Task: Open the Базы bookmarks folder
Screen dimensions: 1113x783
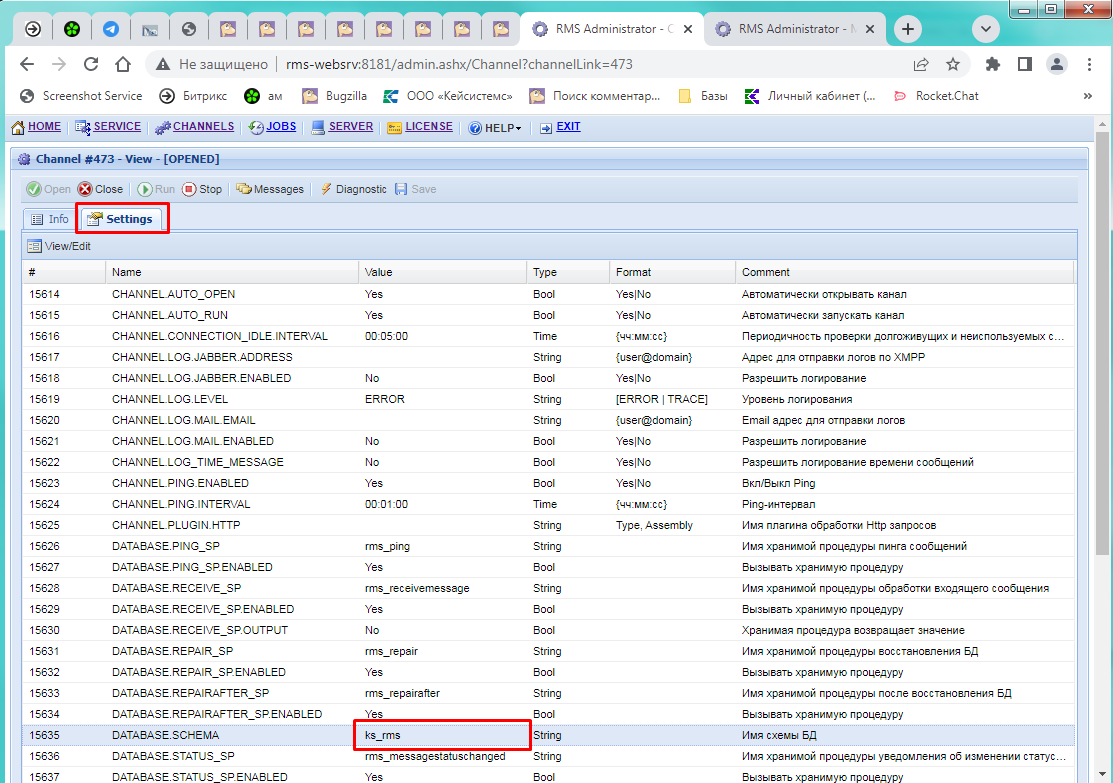Action: 703,96
